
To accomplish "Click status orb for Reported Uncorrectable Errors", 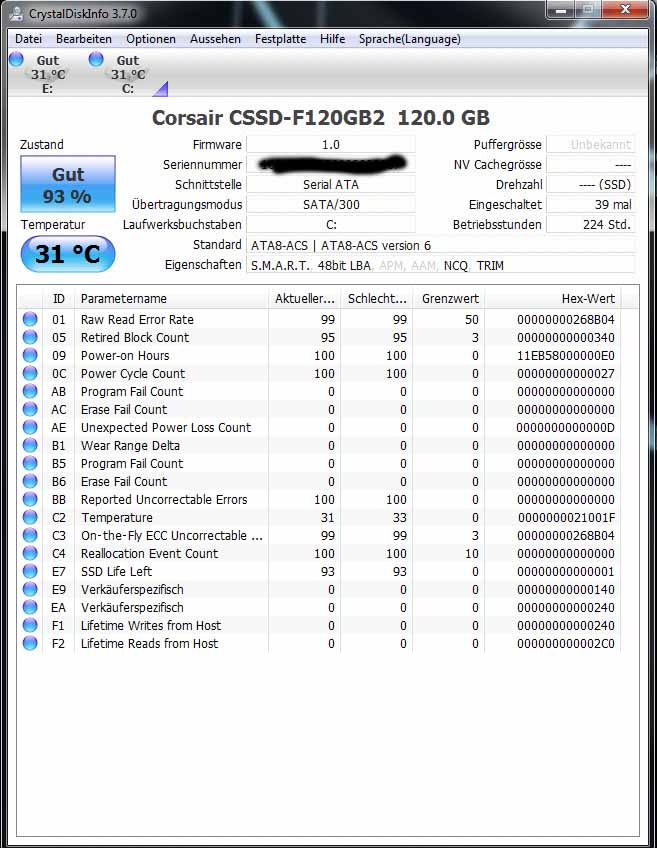I will point(30,499).
